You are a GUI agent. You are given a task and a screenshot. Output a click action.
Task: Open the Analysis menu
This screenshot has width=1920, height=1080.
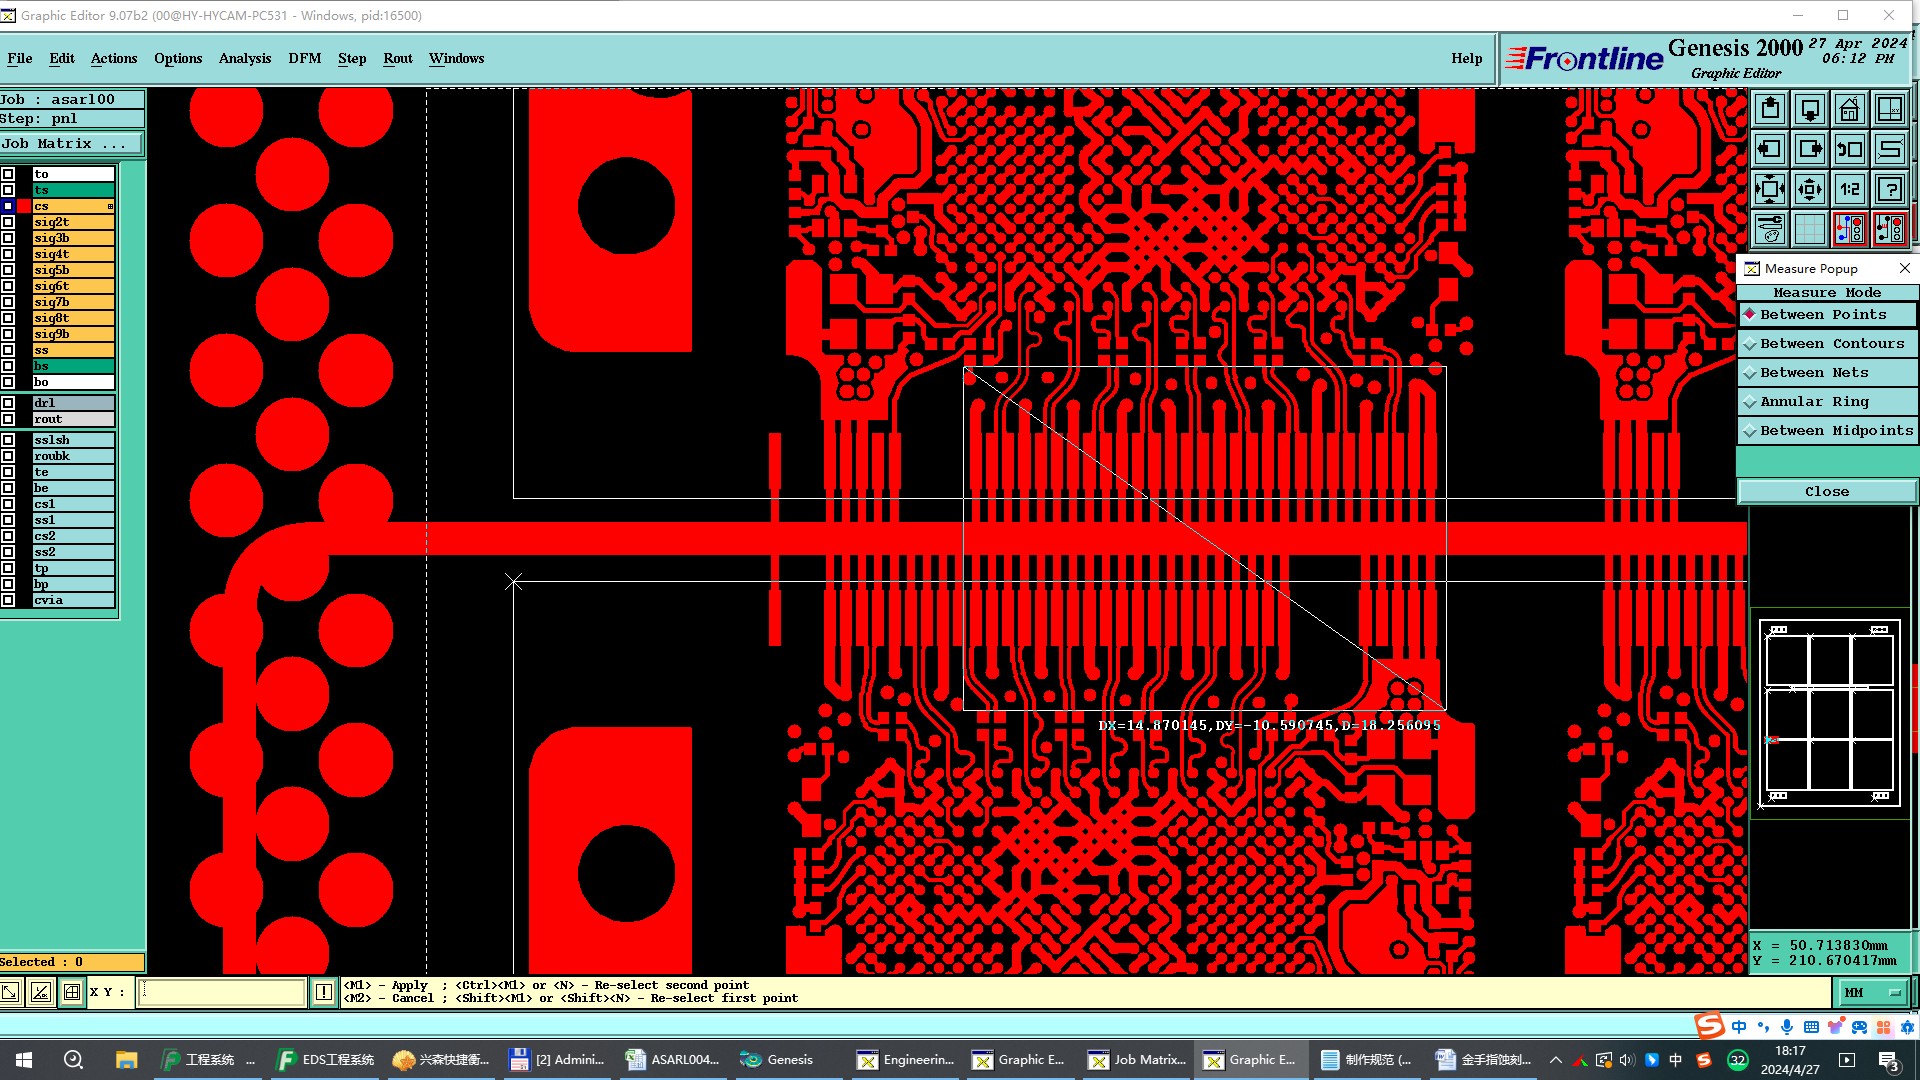click(244, 58)
